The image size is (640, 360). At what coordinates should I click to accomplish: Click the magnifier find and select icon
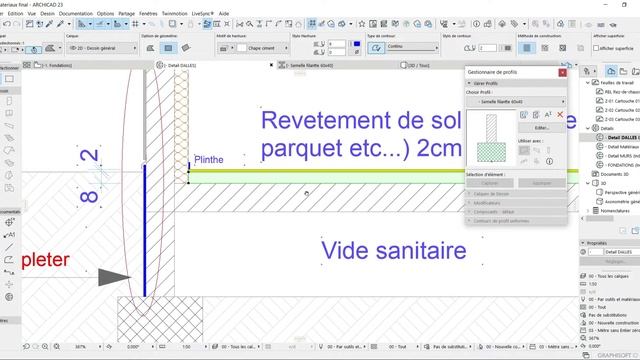[x=249, y=24]
